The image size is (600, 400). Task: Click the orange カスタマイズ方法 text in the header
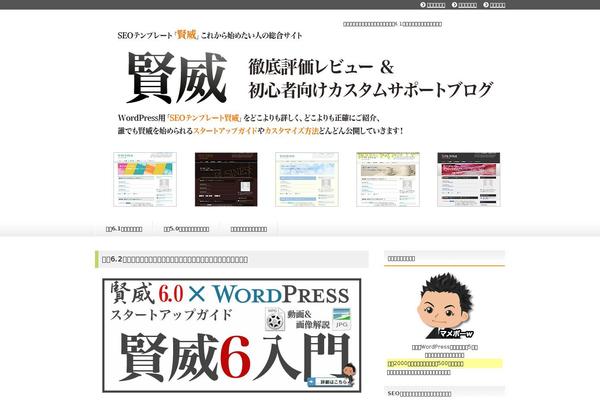[292, 131]
